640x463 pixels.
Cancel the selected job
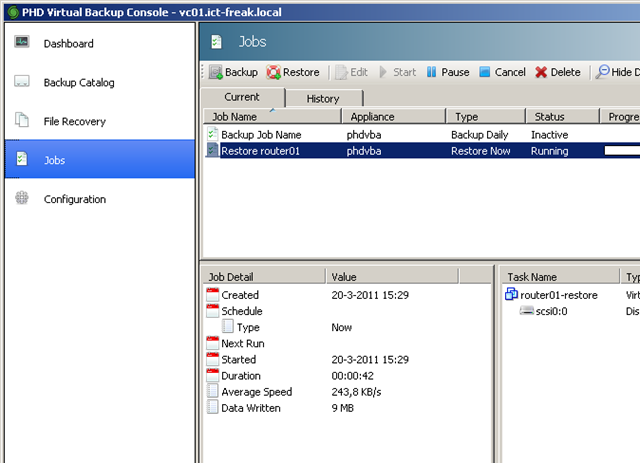(x=502, y=72)
